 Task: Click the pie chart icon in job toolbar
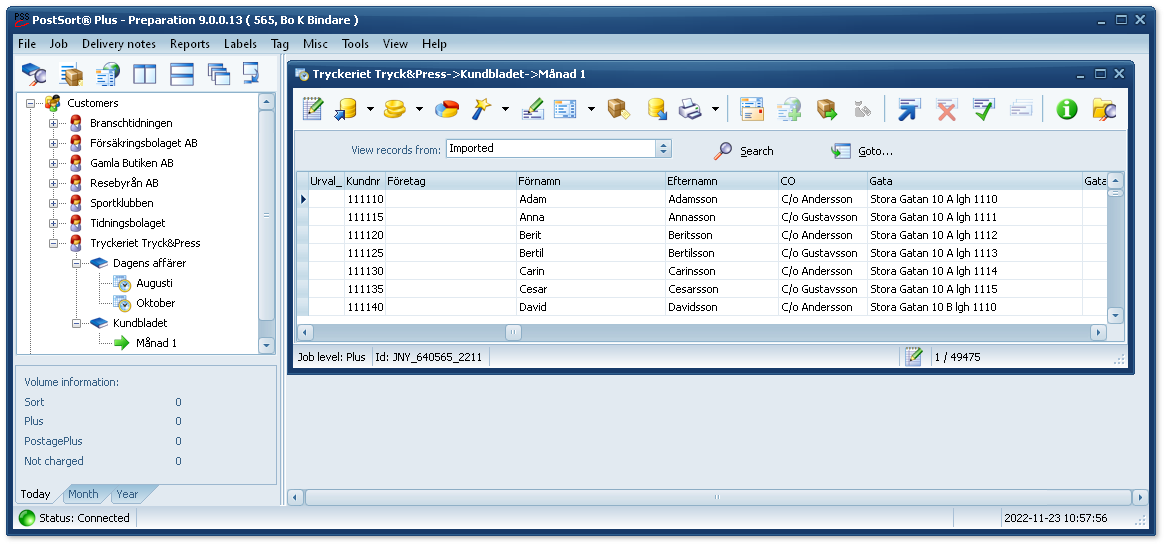(x=446, y=109)
